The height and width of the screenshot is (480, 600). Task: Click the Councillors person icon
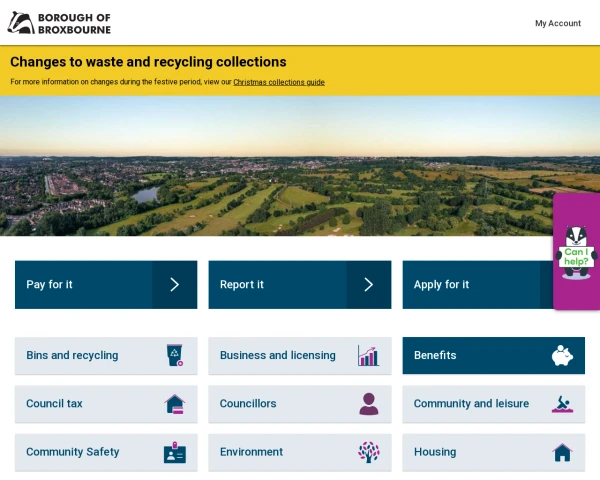(x=369, y=404)
